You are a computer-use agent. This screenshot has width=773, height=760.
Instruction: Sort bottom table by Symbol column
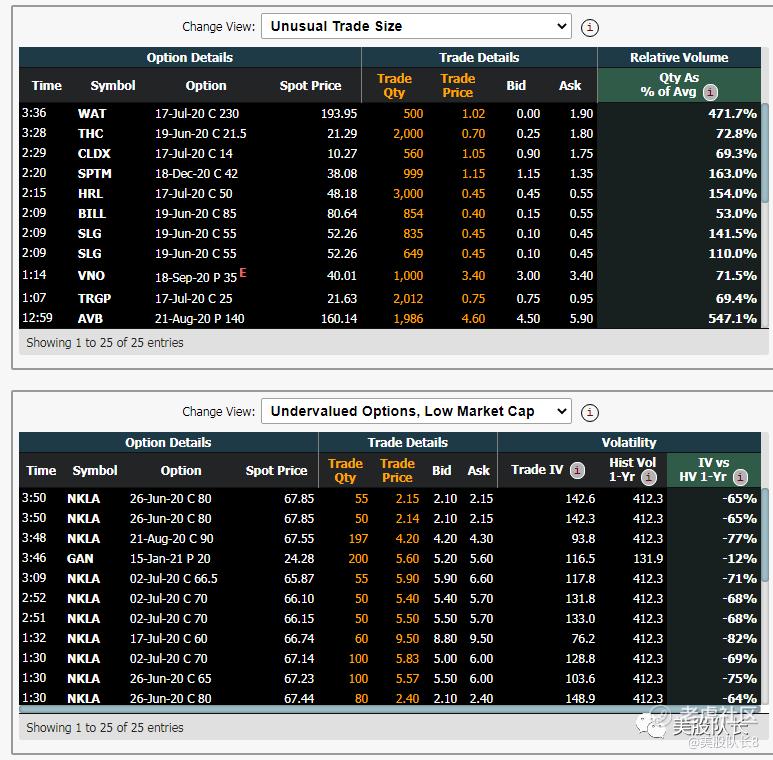(95, 471)
